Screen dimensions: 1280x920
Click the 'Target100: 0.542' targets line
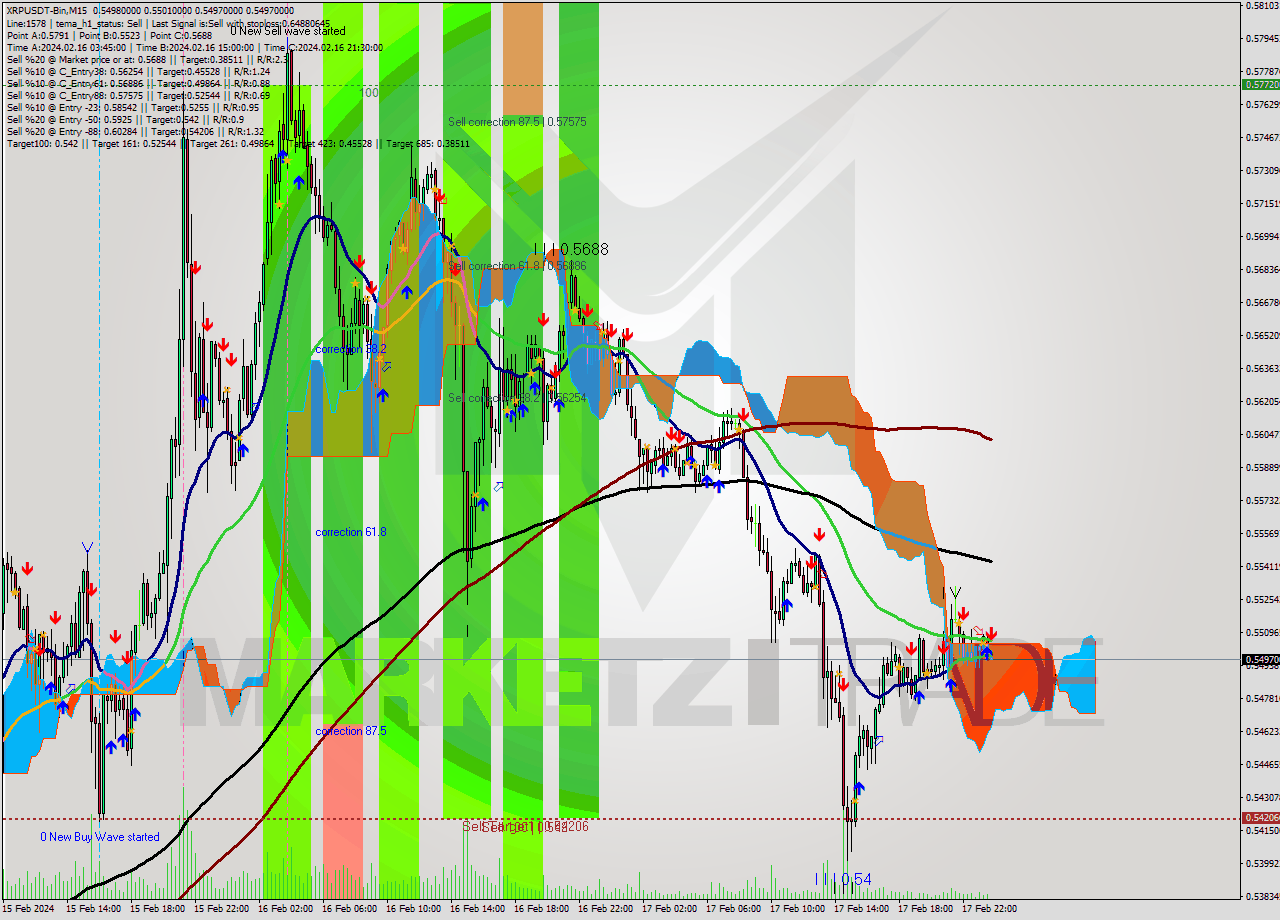coord(238,143)
